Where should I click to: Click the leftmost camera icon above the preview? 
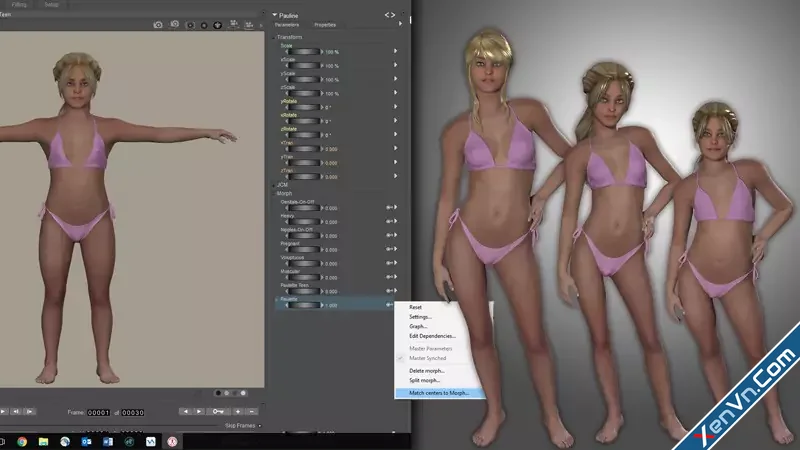click(x=158, y=24)
